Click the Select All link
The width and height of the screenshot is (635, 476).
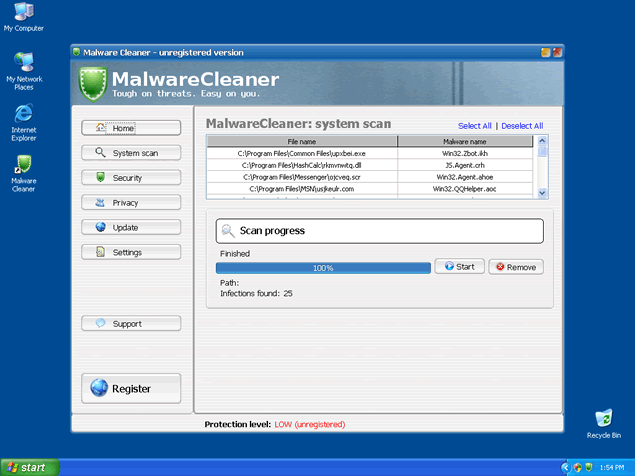coord(474,126)
